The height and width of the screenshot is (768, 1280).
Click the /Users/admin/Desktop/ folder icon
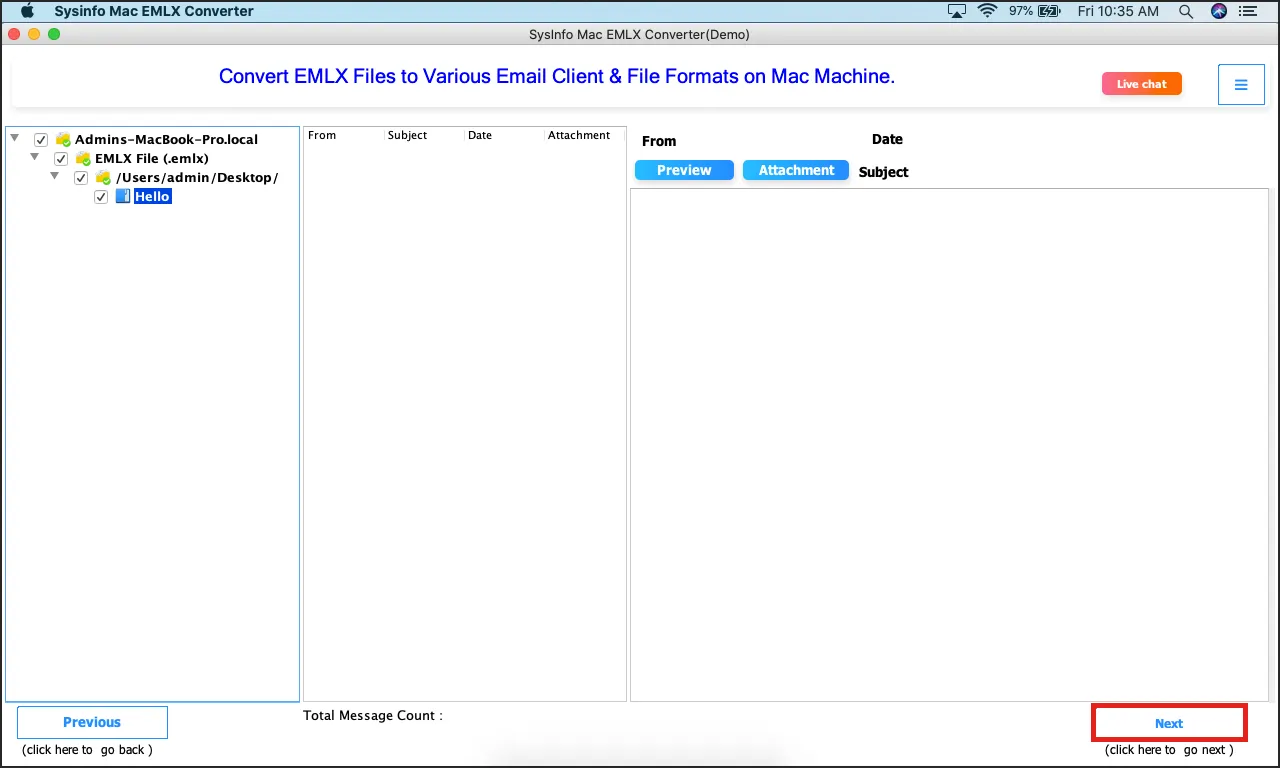(103, 178)
